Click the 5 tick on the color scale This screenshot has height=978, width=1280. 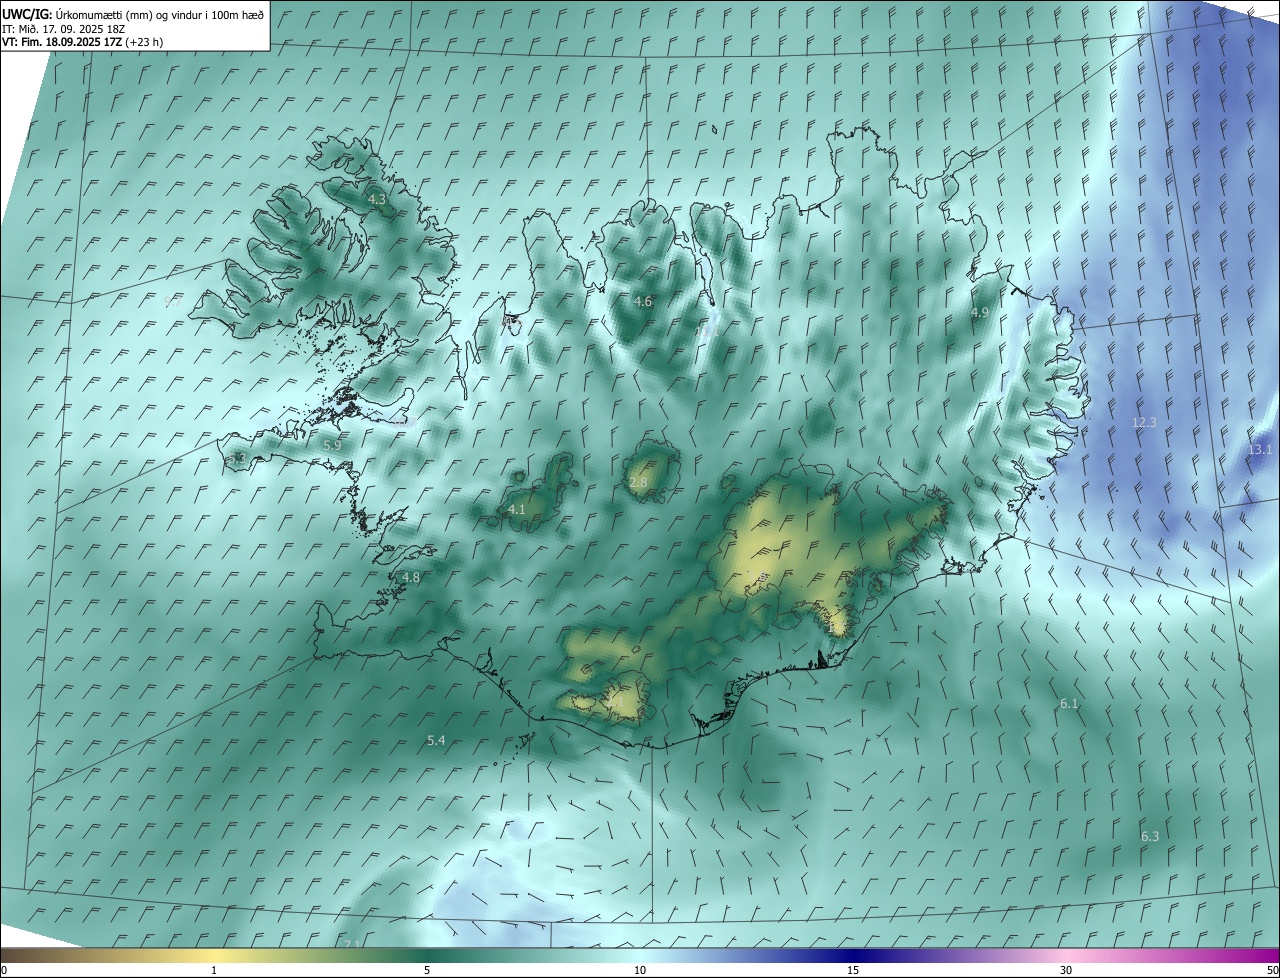coord(427,970)
